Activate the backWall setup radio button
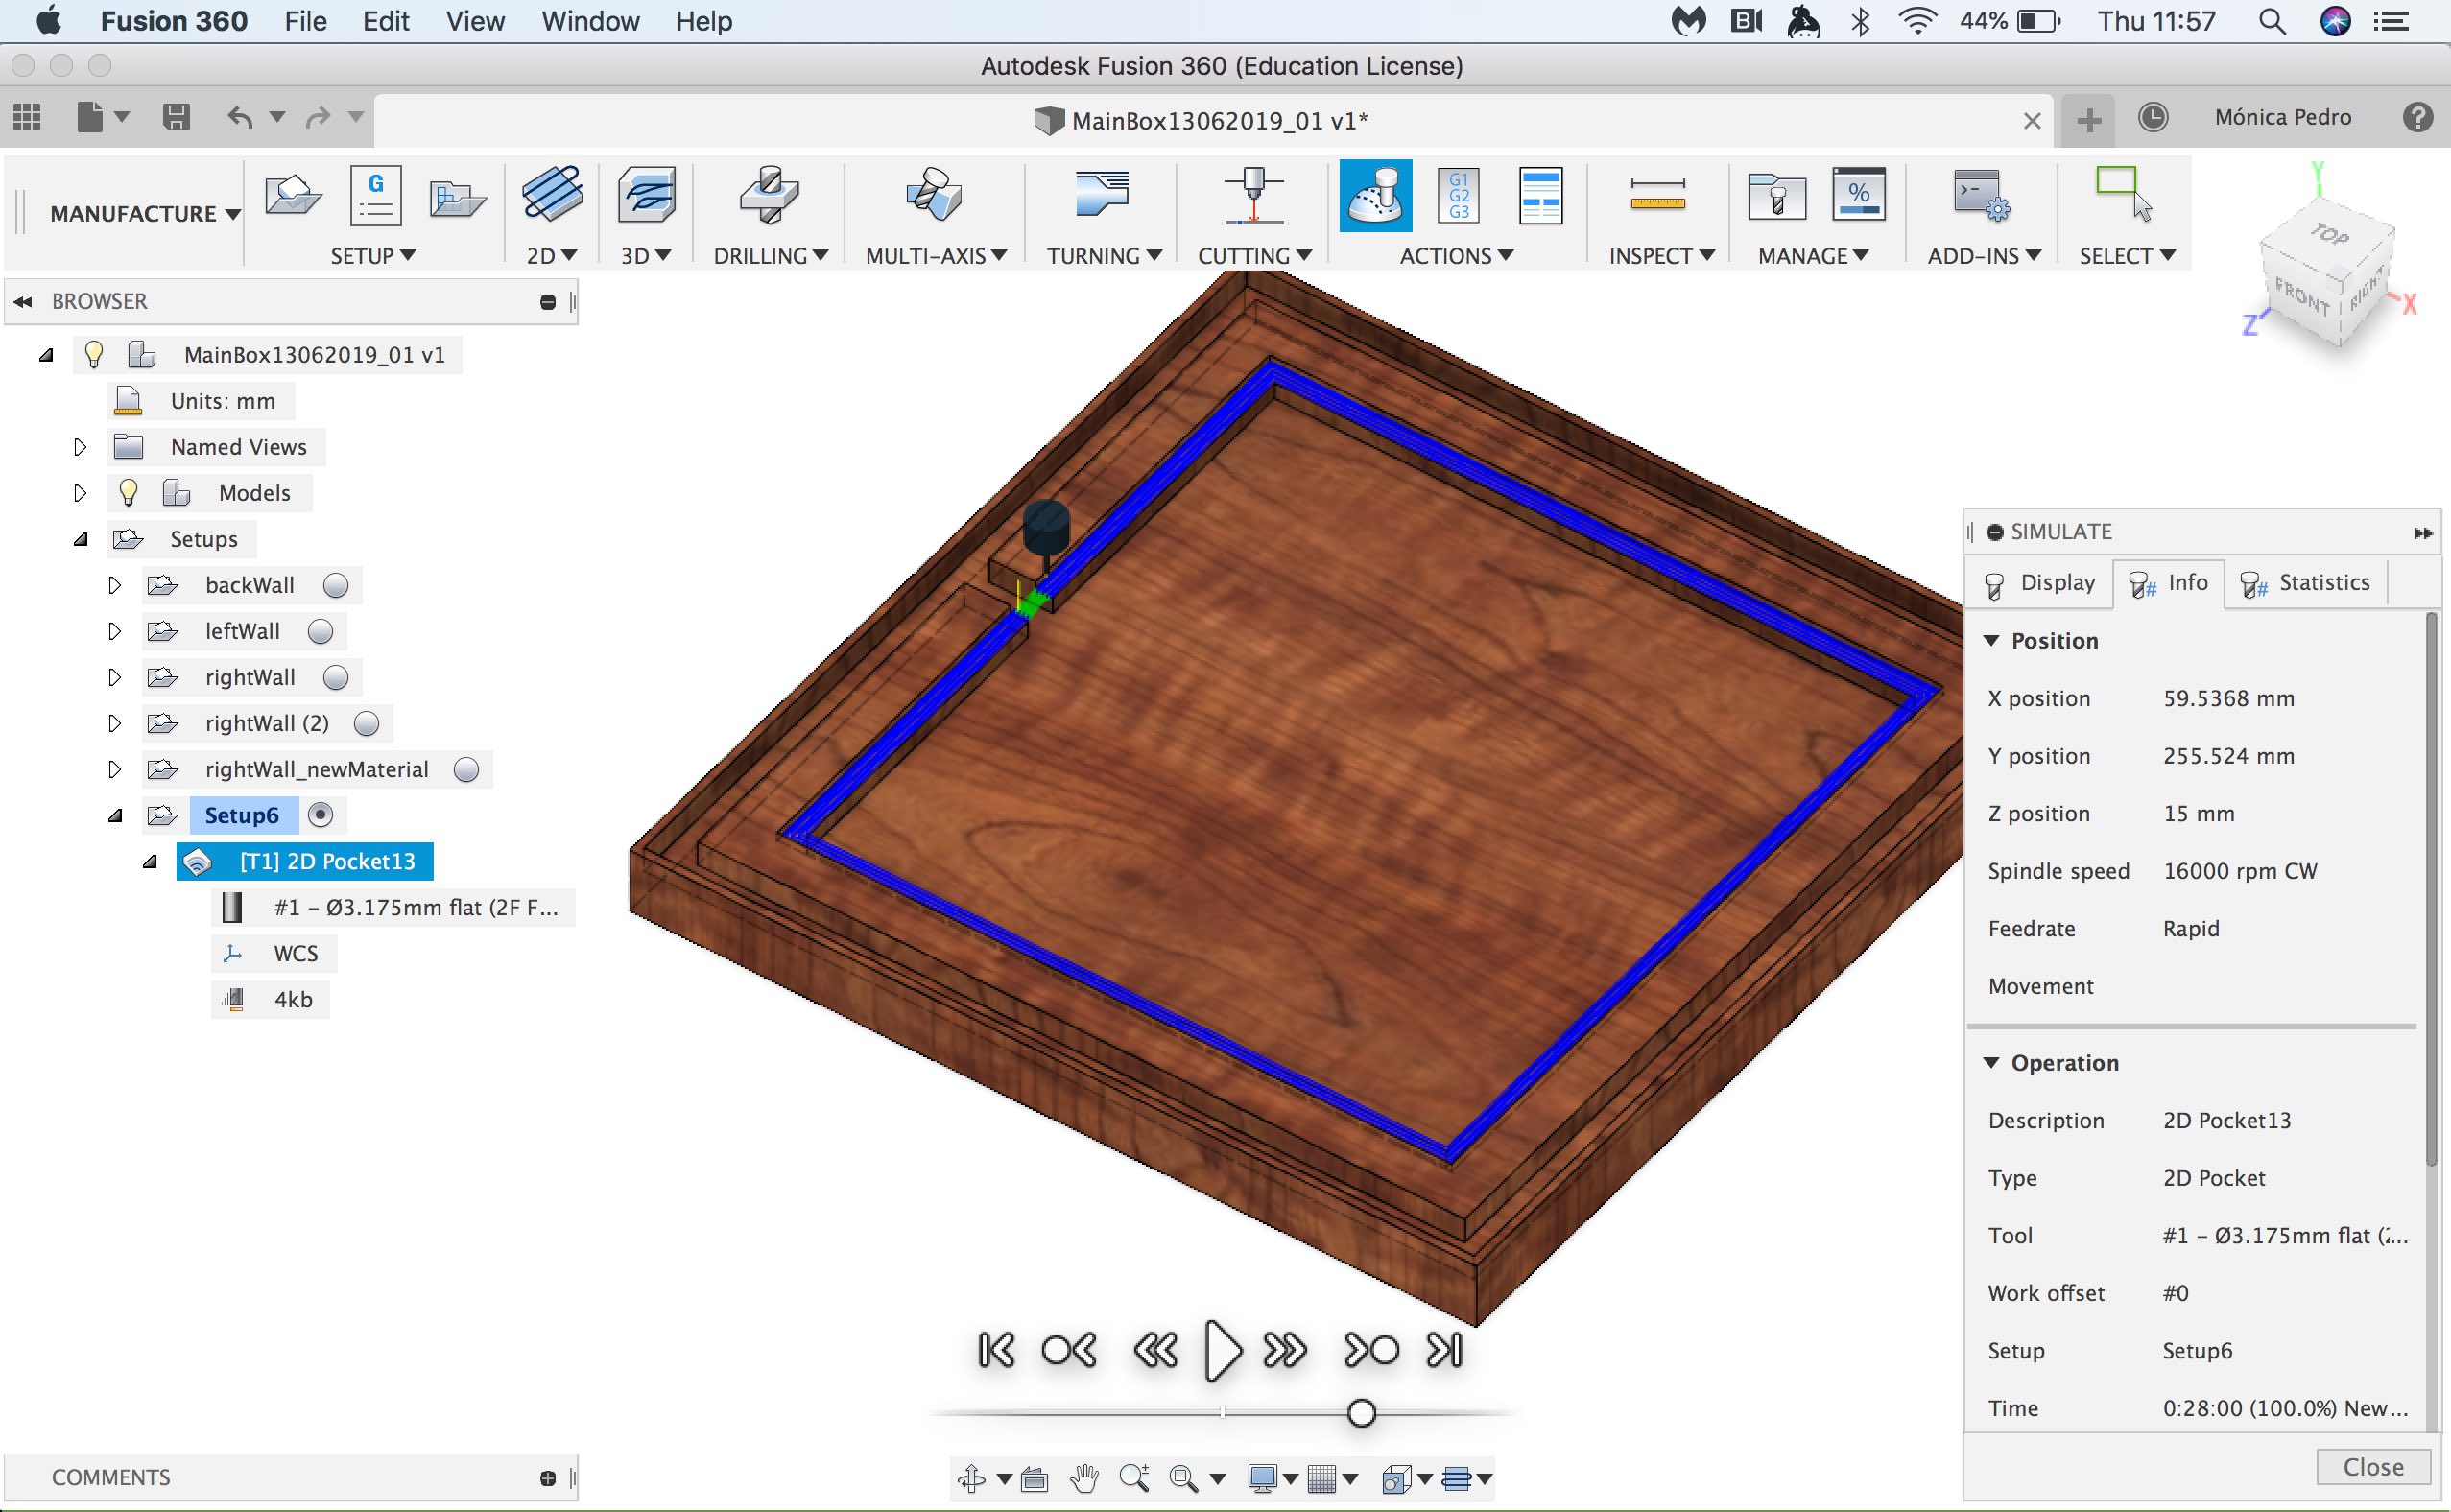This screenshot has width=2451, height=1512. [336, 585]
